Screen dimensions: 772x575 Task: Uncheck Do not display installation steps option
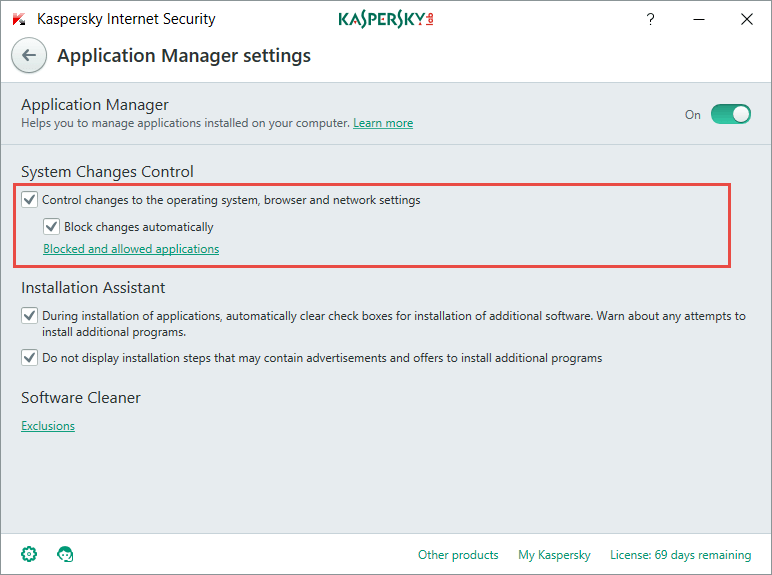[x=30, y=357]
